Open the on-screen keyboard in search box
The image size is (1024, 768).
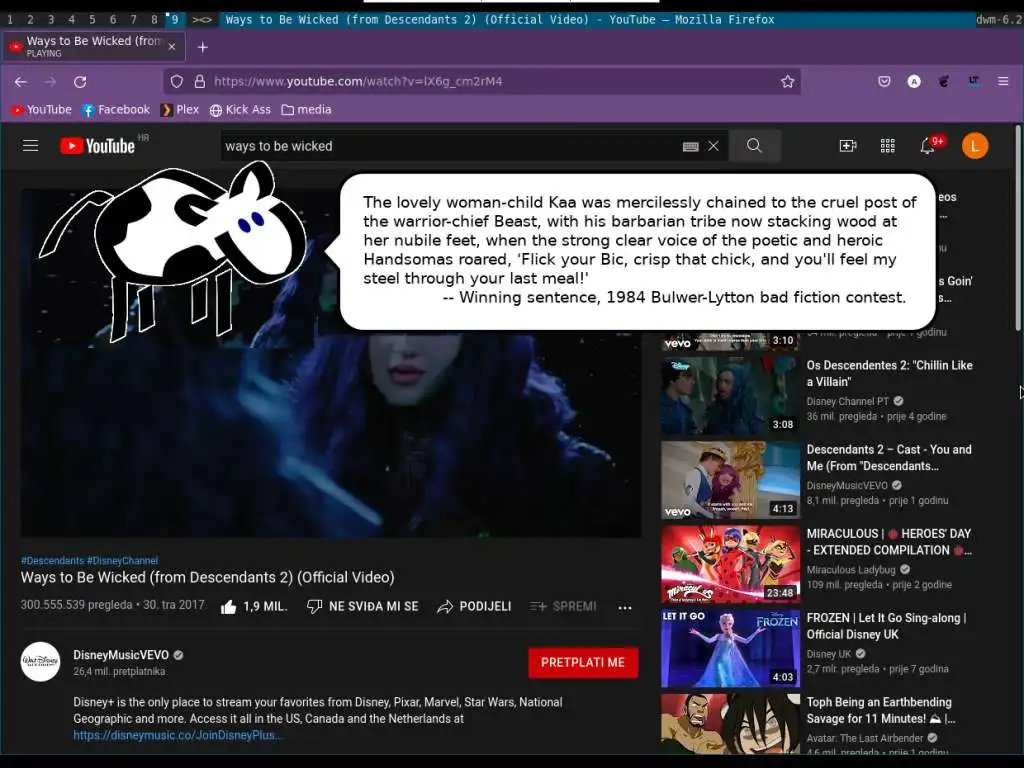coord(690,146)
